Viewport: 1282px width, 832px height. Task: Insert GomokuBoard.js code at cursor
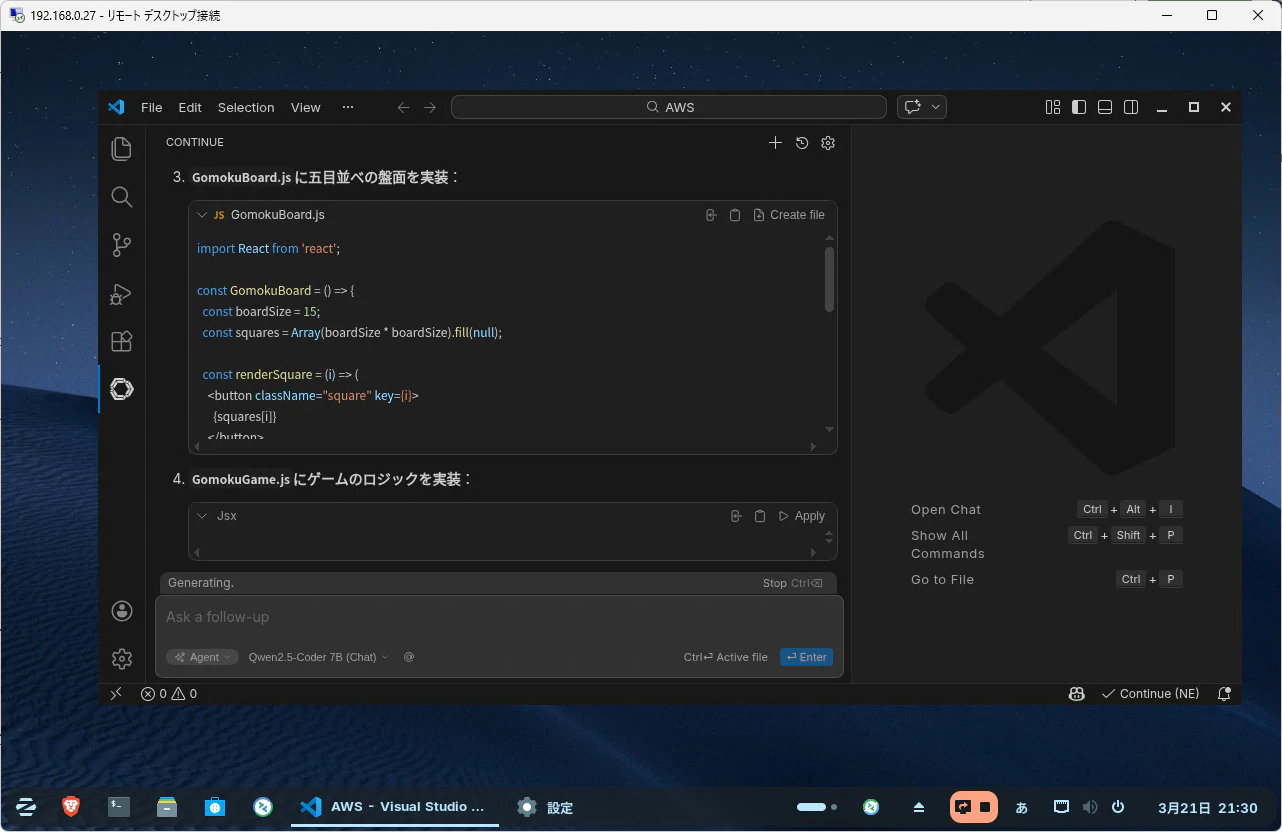pos(711,215)
